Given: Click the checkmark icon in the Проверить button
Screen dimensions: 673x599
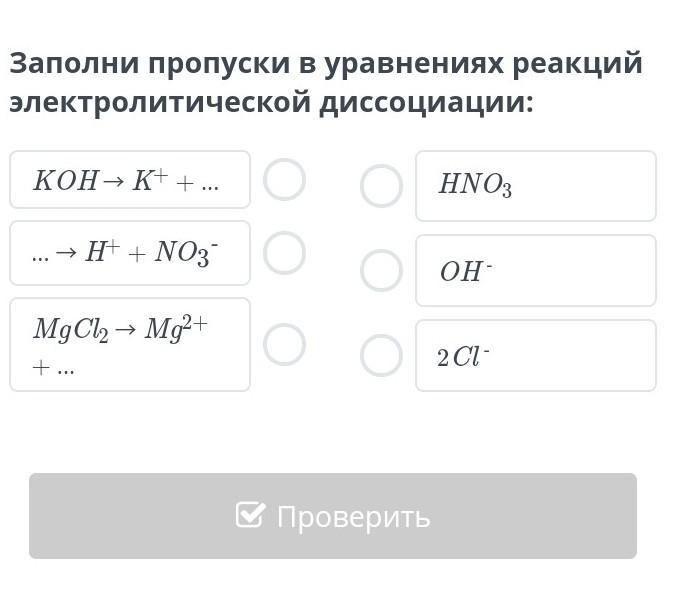Looking at the screenshot, I should coord(250,515).
